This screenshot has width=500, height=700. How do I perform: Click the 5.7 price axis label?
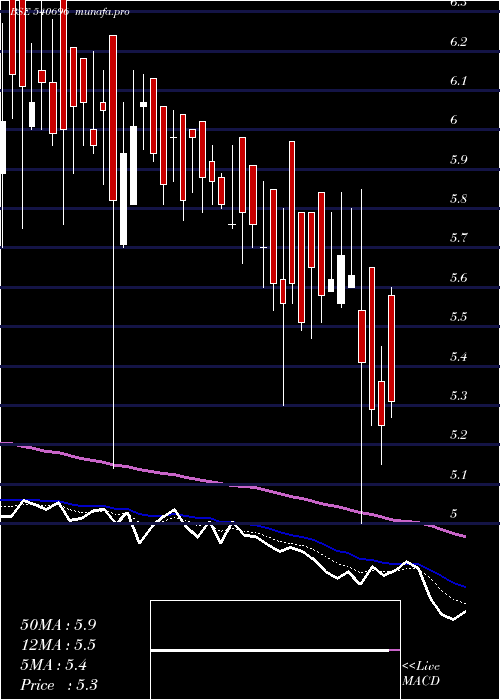[x=458, y=238]
